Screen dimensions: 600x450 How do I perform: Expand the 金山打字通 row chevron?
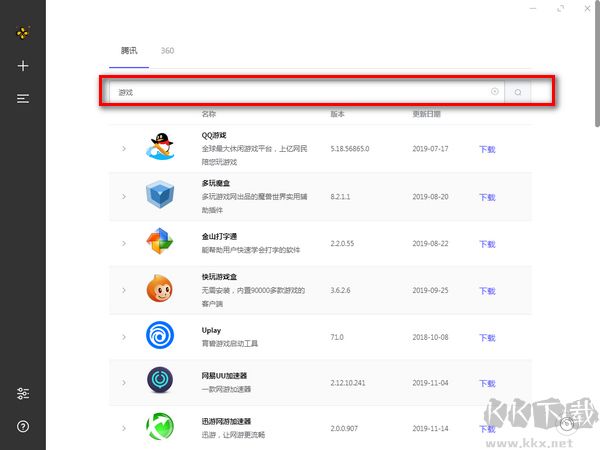click(x=124, y=243)
